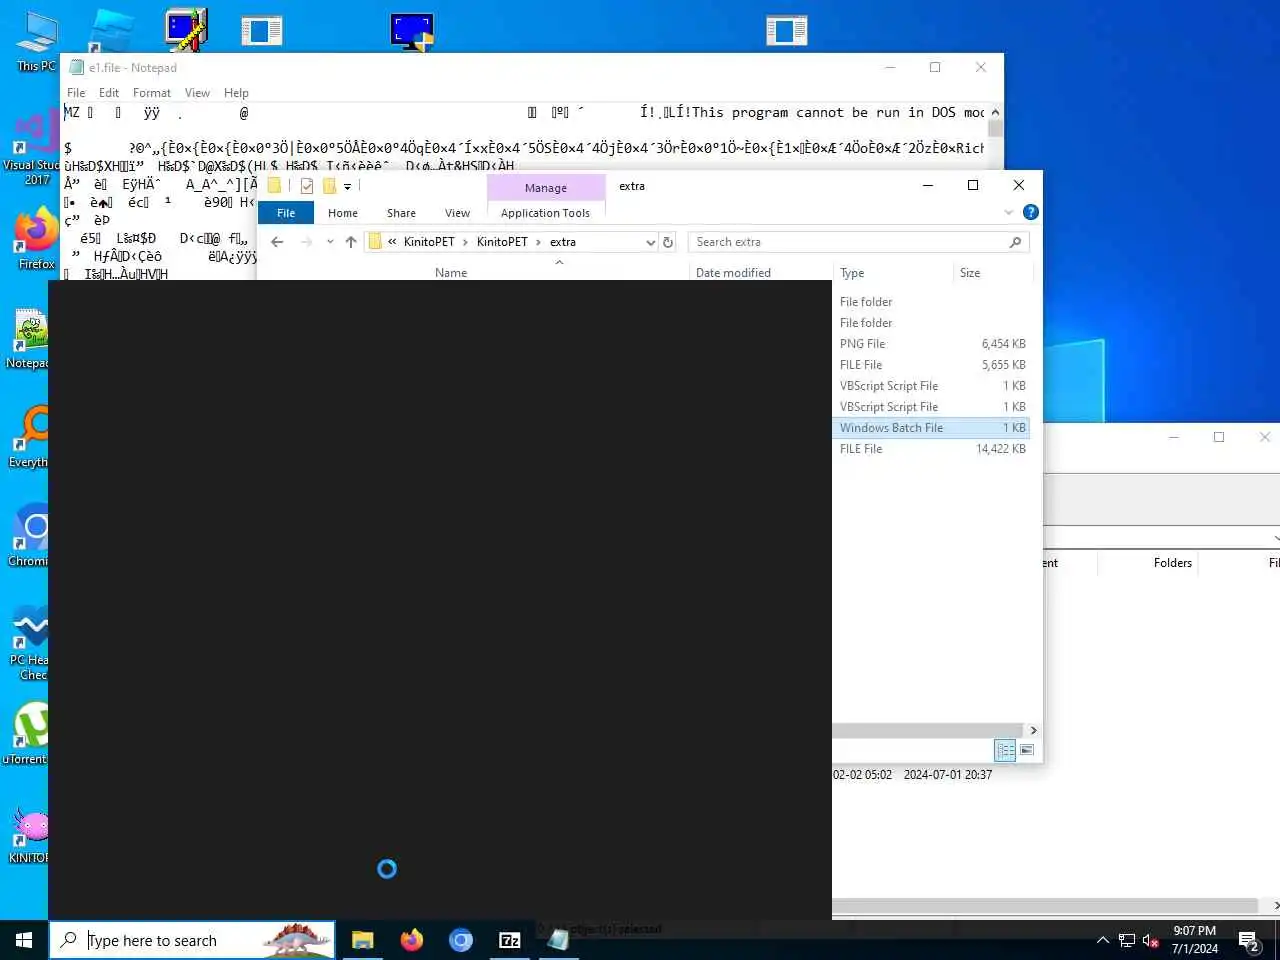Image resolution: width=1280 pixels, height=960 pixels.
Task: Show hidden path breadcrumb chevrons
Action: 393,242
